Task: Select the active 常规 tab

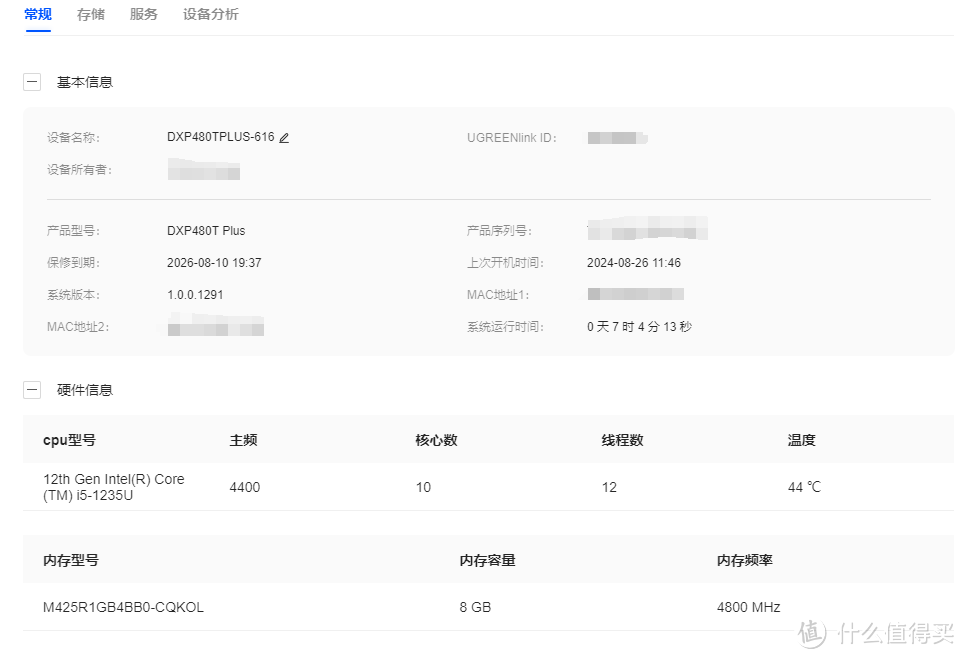Action: 37,14
